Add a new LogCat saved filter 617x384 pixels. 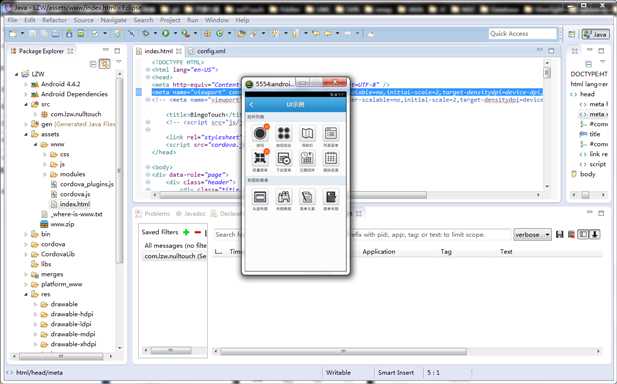186,232
